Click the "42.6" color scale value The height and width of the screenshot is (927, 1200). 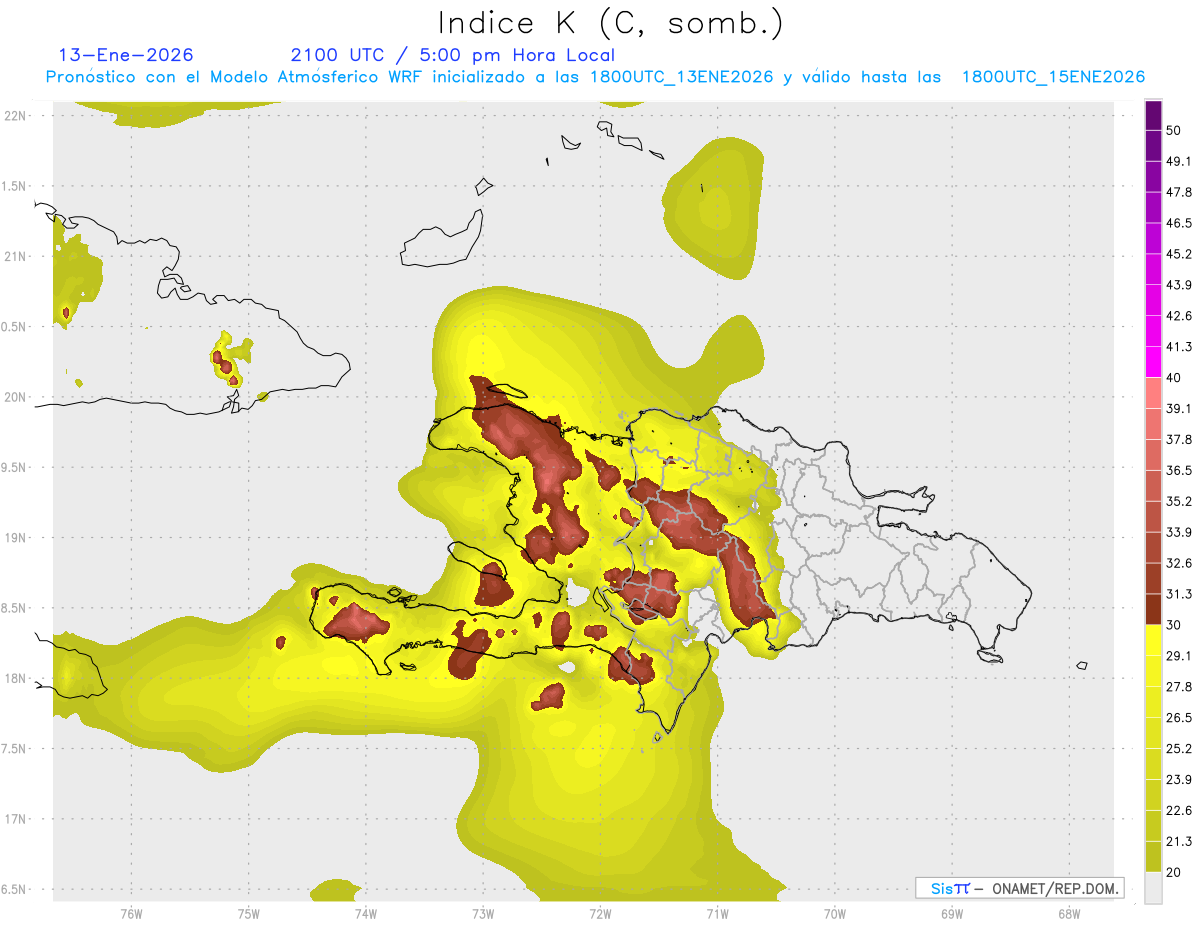[x=1179, y=316]
